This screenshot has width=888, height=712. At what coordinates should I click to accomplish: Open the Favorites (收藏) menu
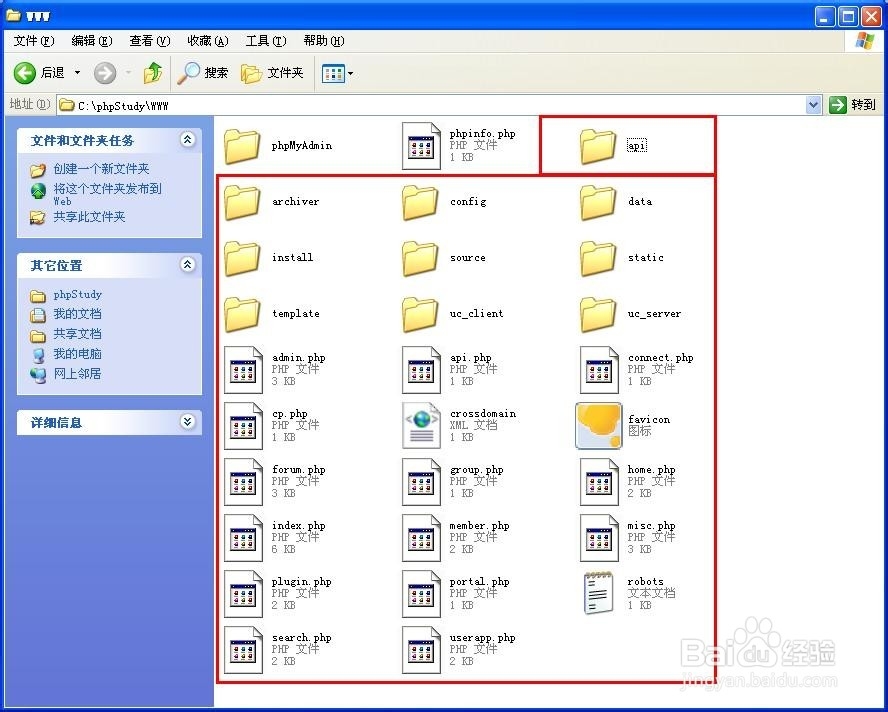pyautogui.click(x=208, y=41)
